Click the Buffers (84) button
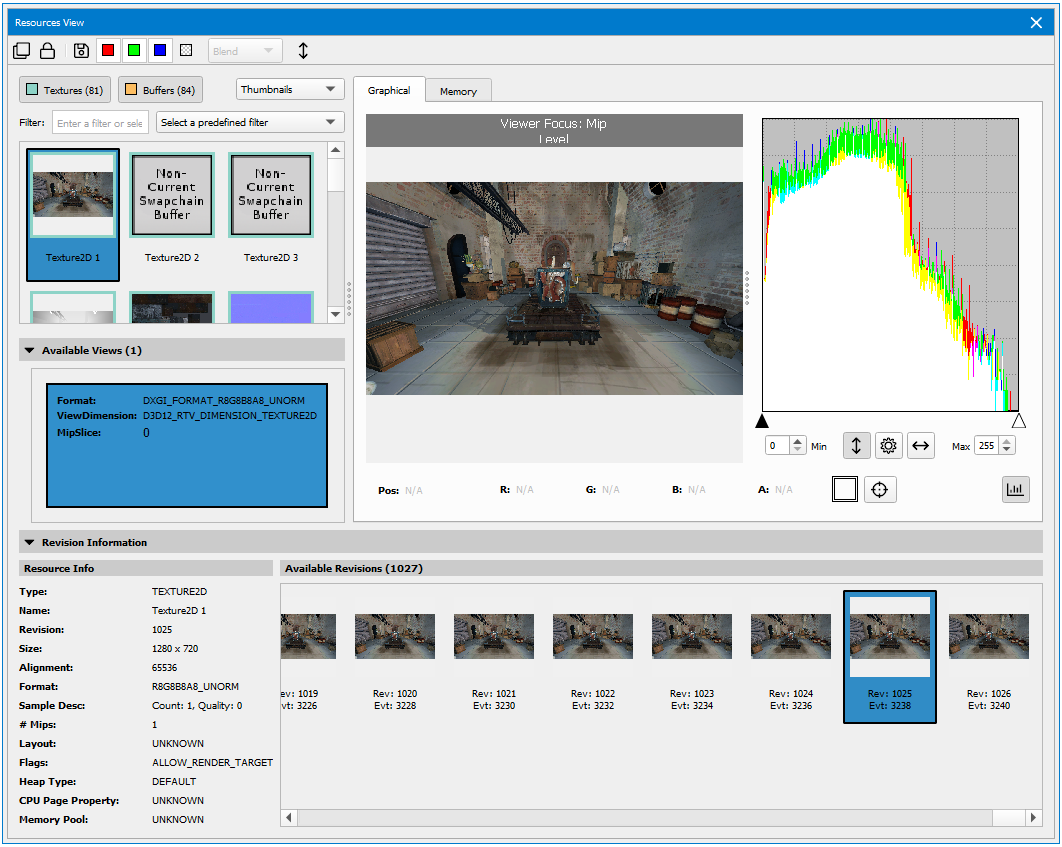1062x847 pixels. click(160, 91)
